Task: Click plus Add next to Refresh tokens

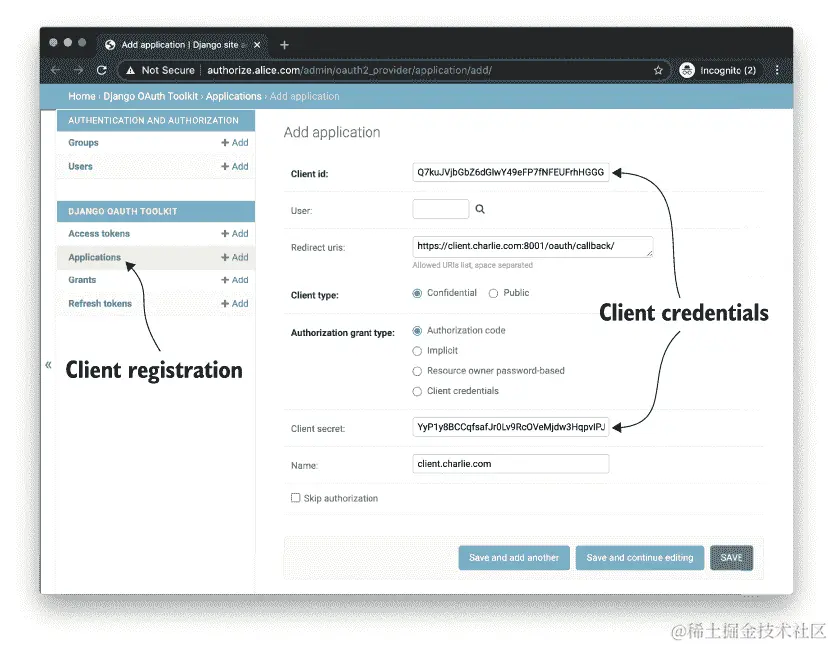Action: pyautogui.click(x=234, y=303)
